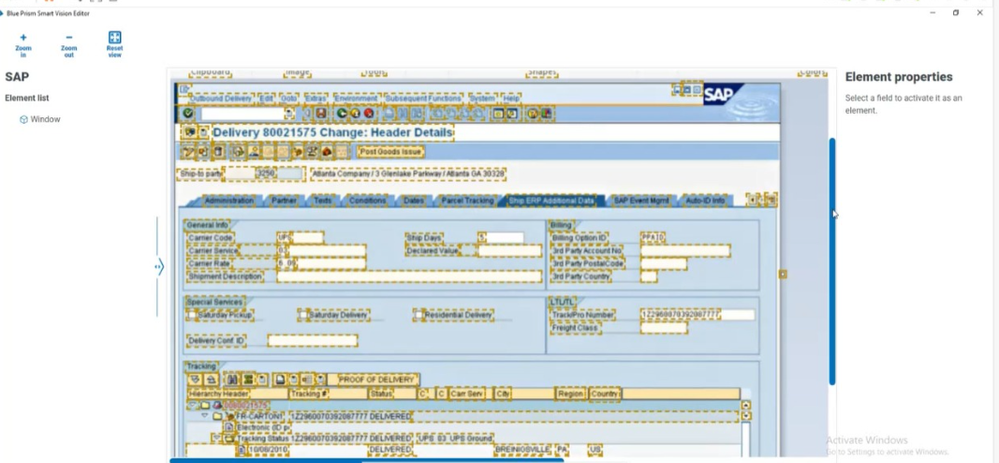This screenshot has width=999, height=463.
Task: Select the Ship ERP Additional Data tab
Action: point(551,201)
